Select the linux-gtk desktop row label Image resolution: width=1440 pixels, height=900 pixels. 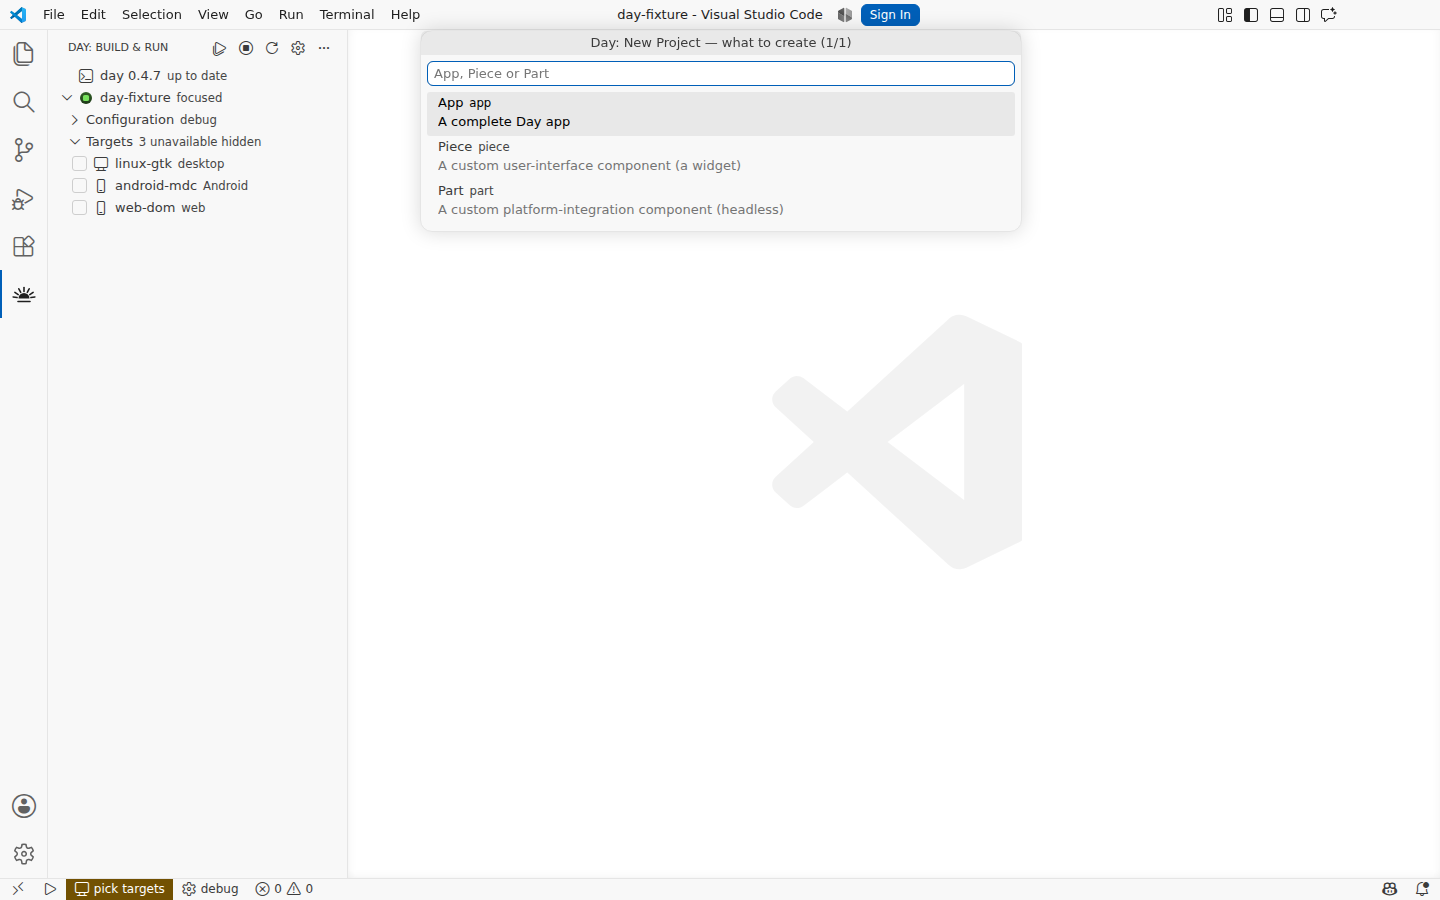tap(169, 164)
